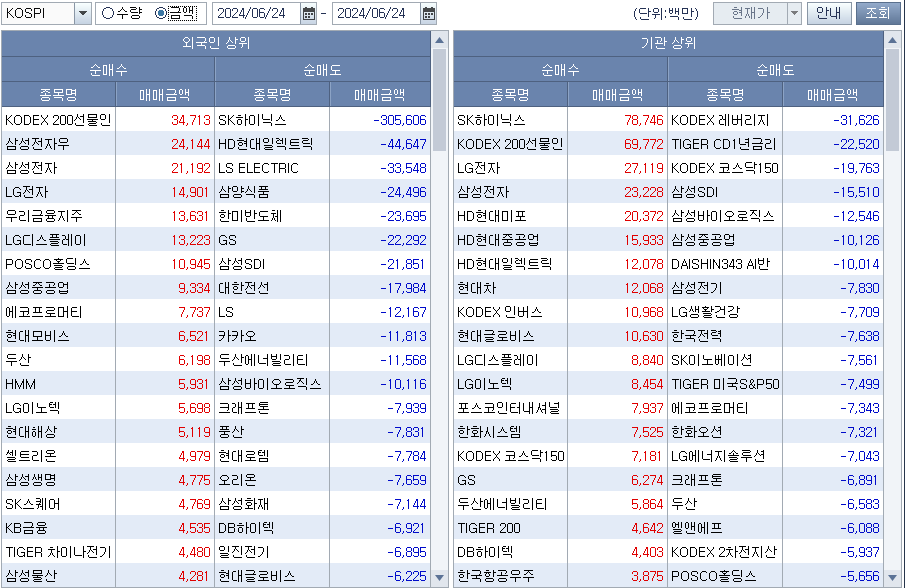Click the end date input field

pos(376,13)
